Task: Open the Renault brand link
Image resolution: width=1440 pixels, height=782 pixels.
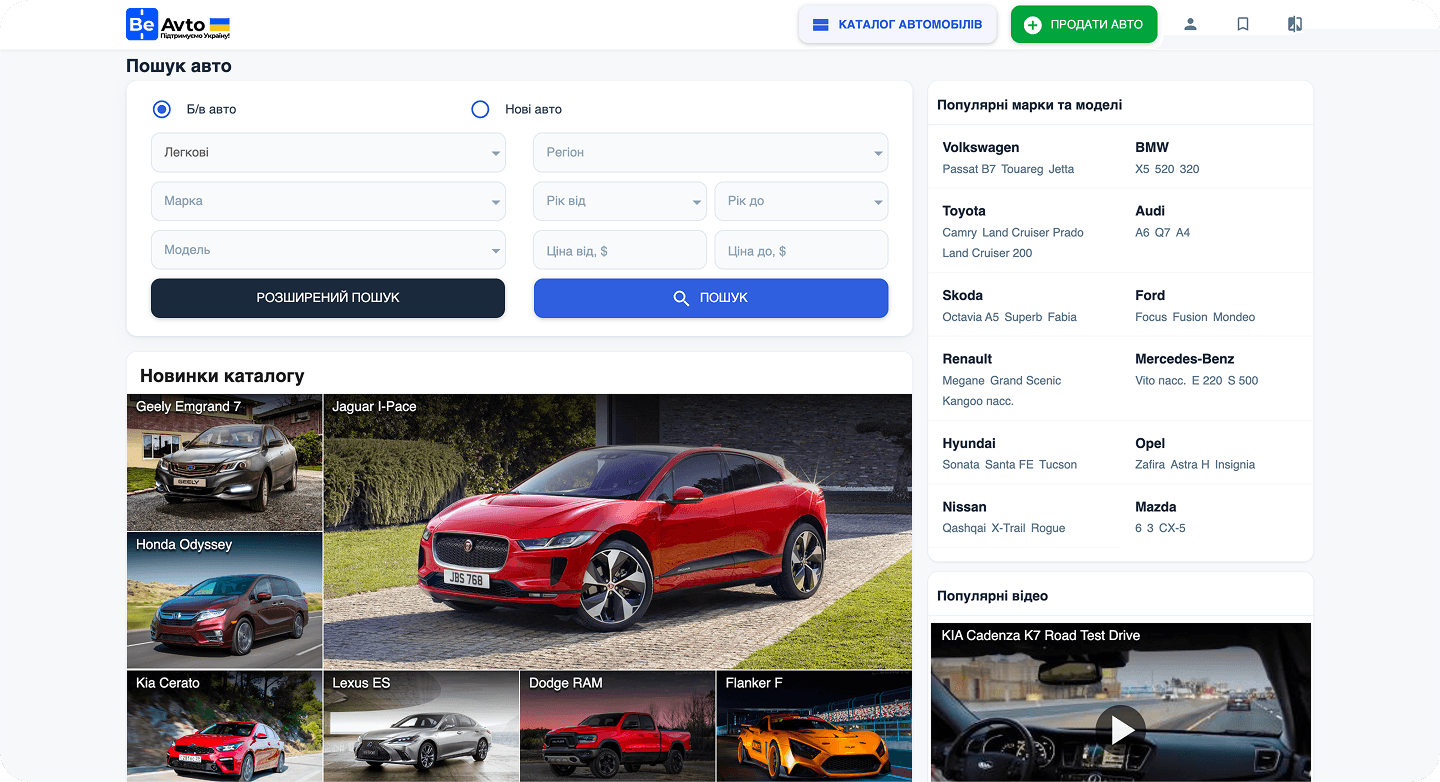Action: [x=967, y=359]
